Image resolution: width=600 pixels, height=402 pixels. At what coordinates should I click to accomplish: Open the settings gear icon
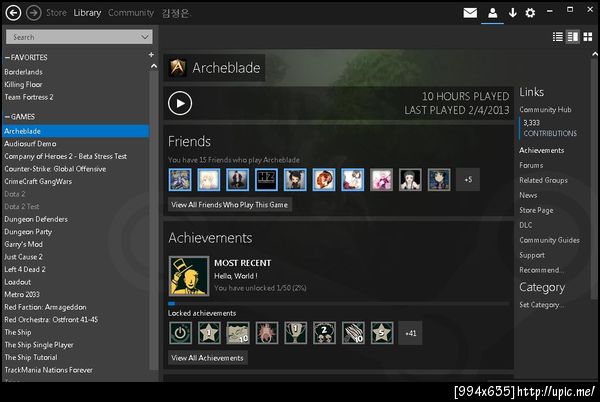coord(530,13)
